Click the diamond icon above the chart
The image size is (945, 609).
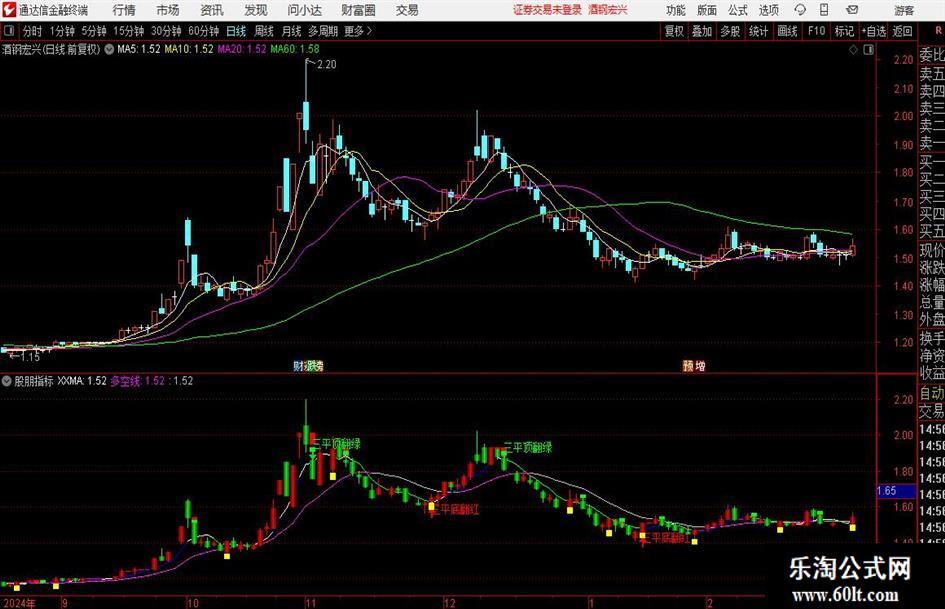pos(853,50)
